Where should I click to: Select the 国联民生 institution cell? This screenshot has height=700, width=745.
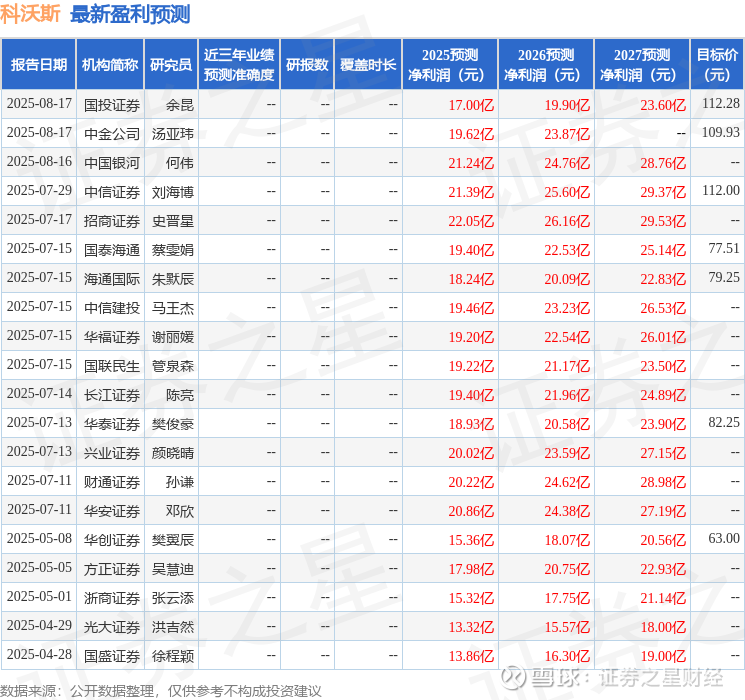(x=112, y=365)
